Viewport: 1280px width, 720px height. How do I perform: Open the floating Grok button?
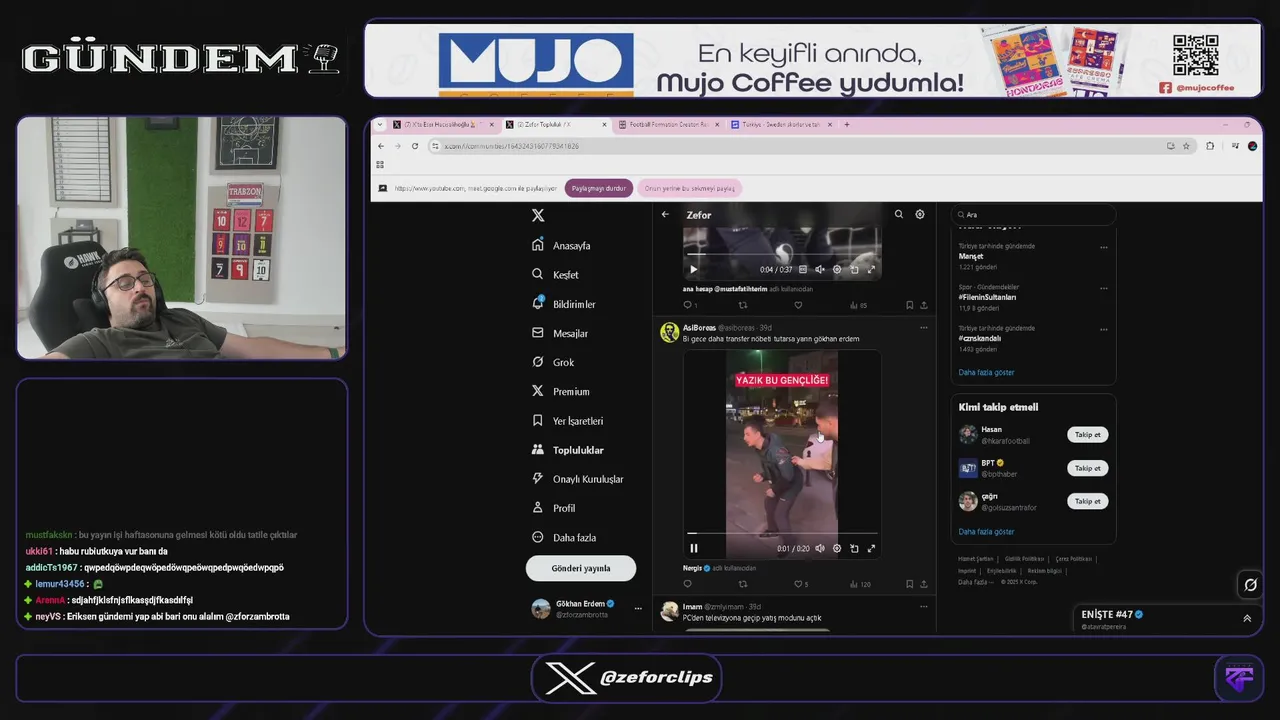coord(1248,584)
